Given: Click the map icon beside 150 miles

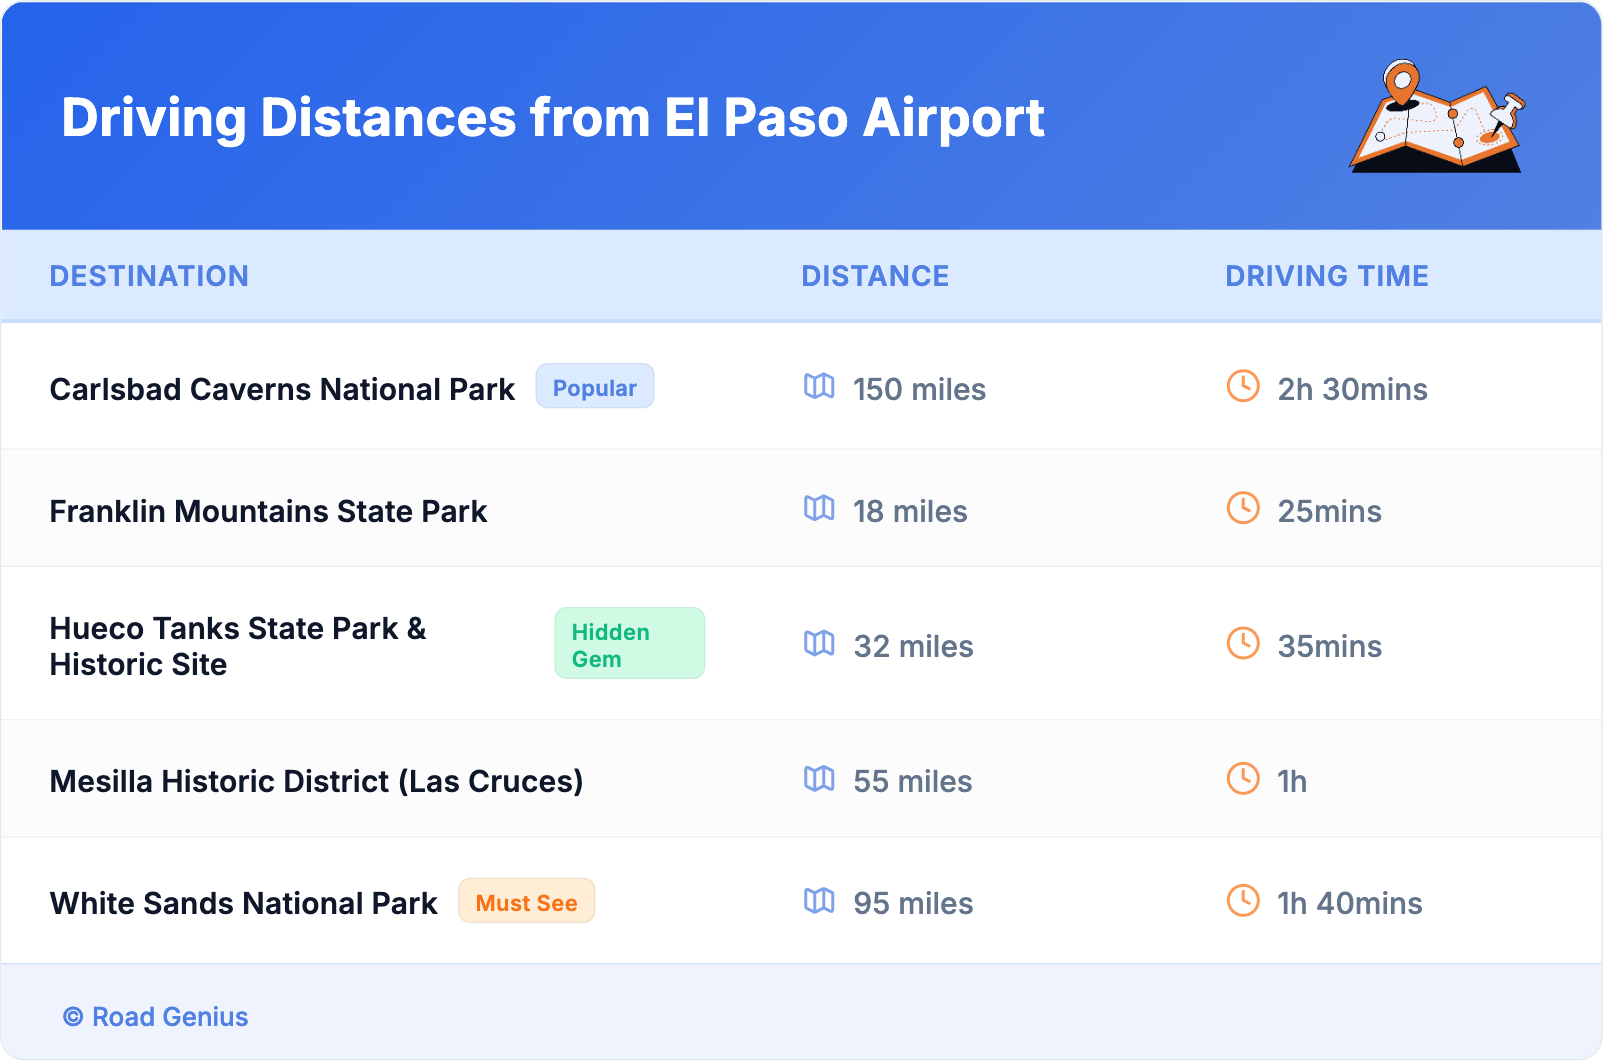Looking at the screenshot, I should [819, 386].
